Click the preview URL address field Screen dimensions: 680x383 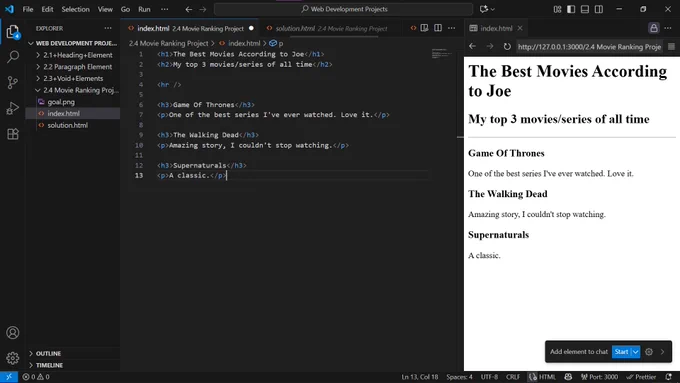[x=589, y=47]
